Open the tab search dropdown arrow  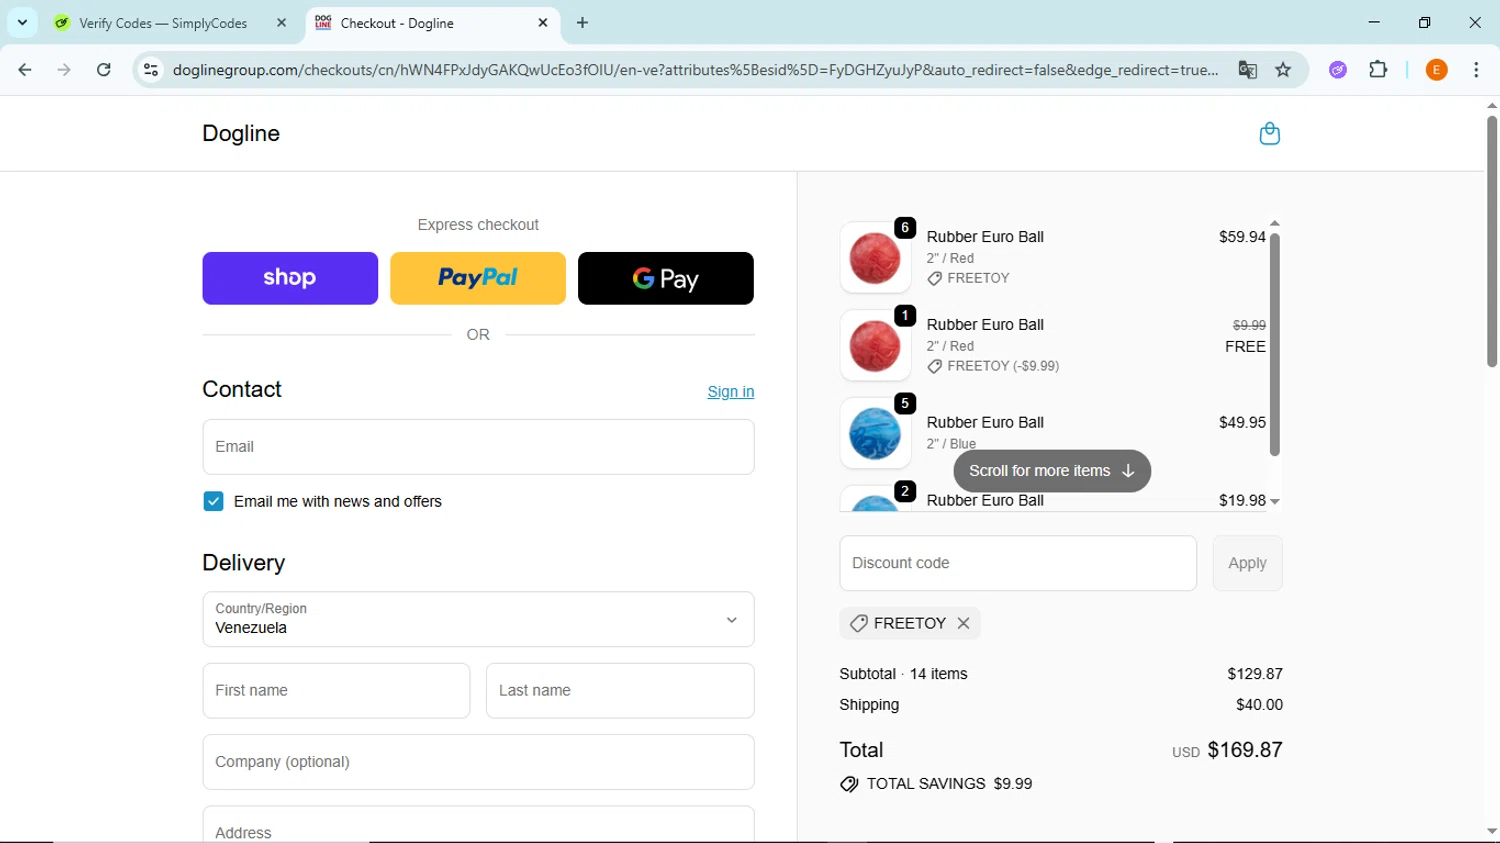[22, 22]
